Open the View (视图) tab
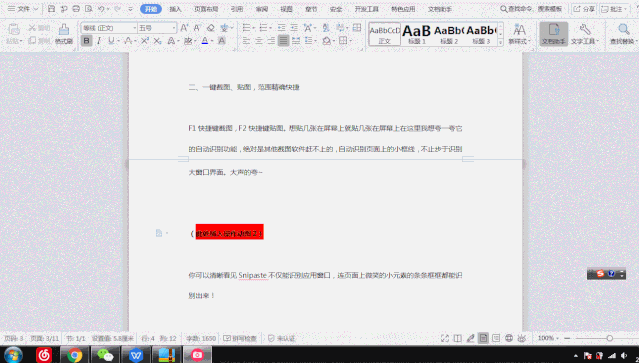Viewport: 639px width, 363px height. point(286,9)
